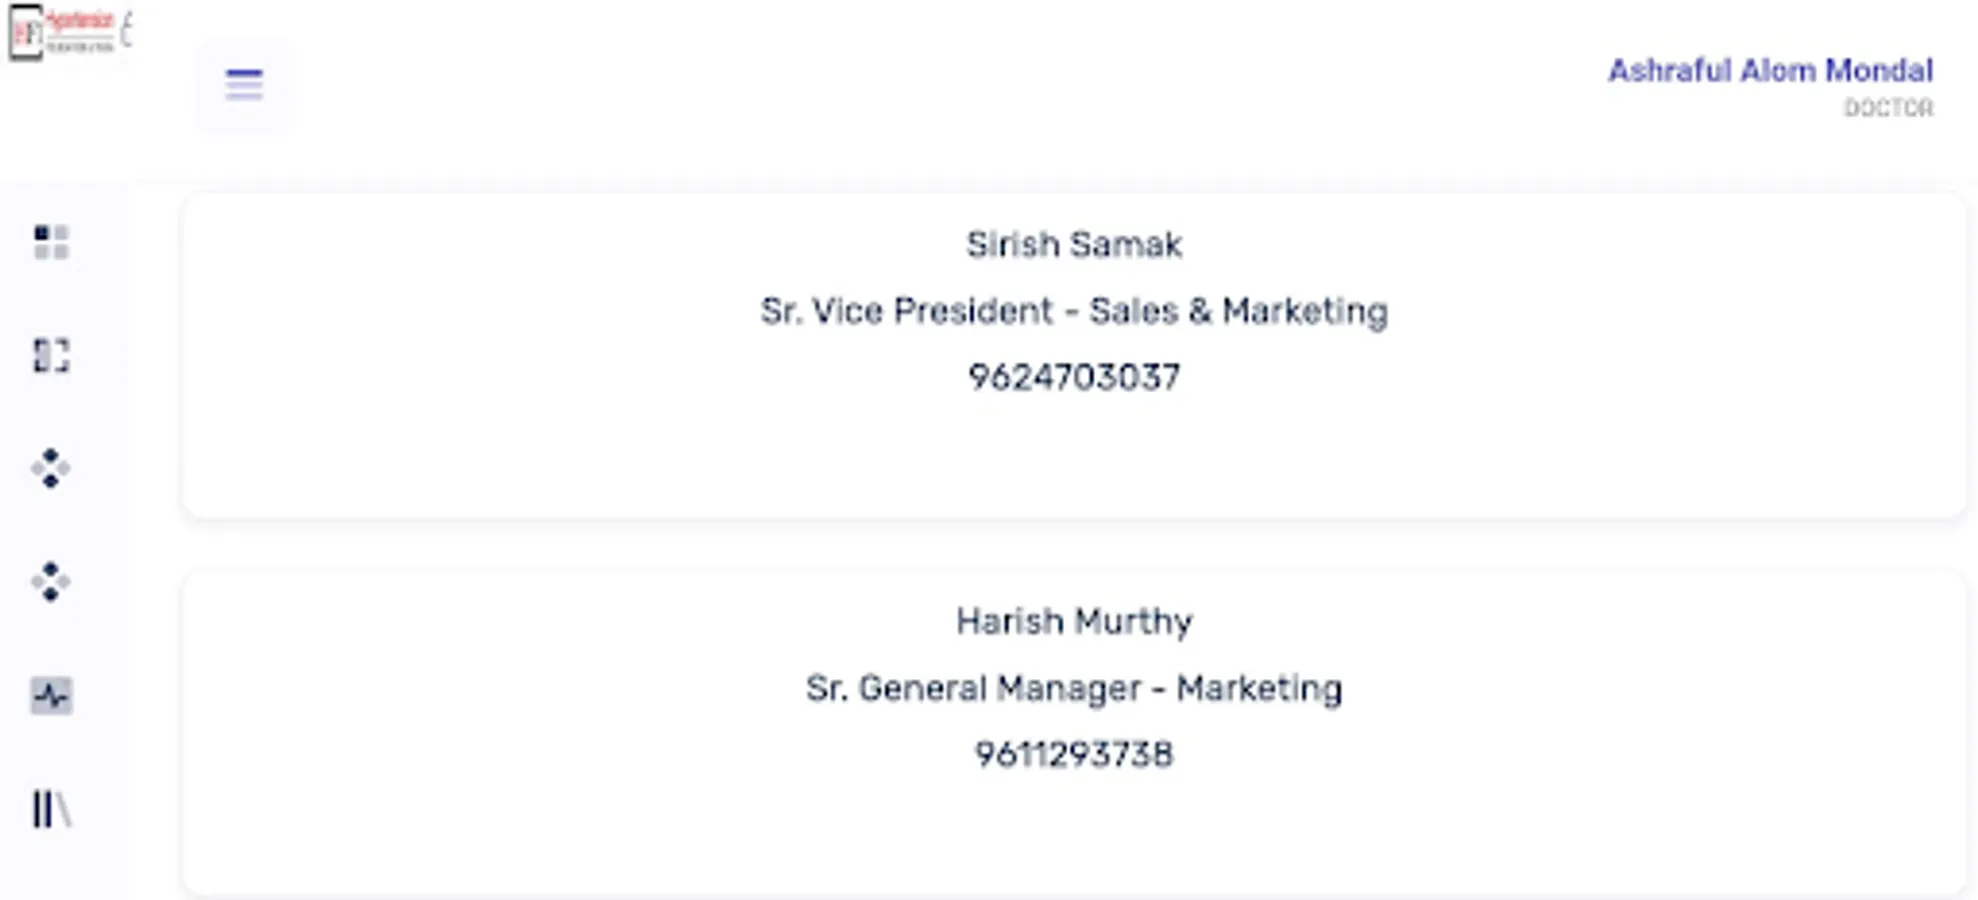Select the corner-brackets scan icon in sidebar
1978x900 pixels.
(51, 355)
